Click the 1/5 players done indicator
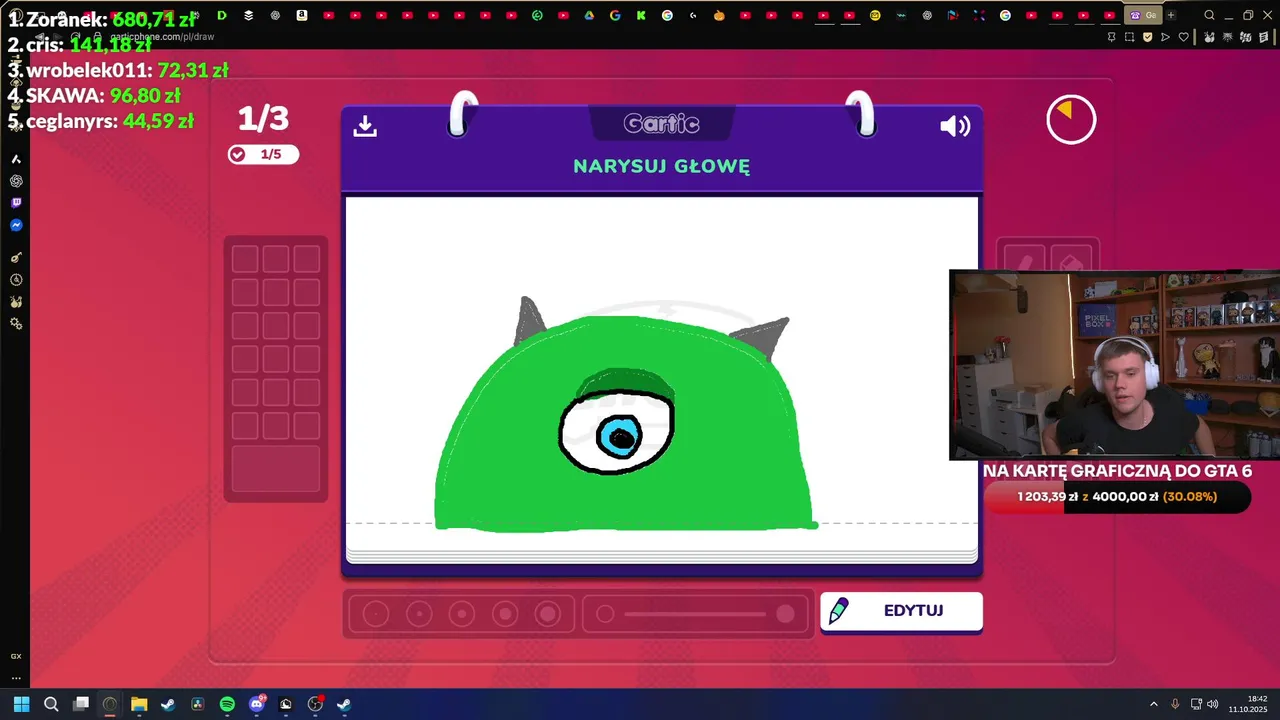Viewport: 1280px width, 720px height. tap(263, 154)
